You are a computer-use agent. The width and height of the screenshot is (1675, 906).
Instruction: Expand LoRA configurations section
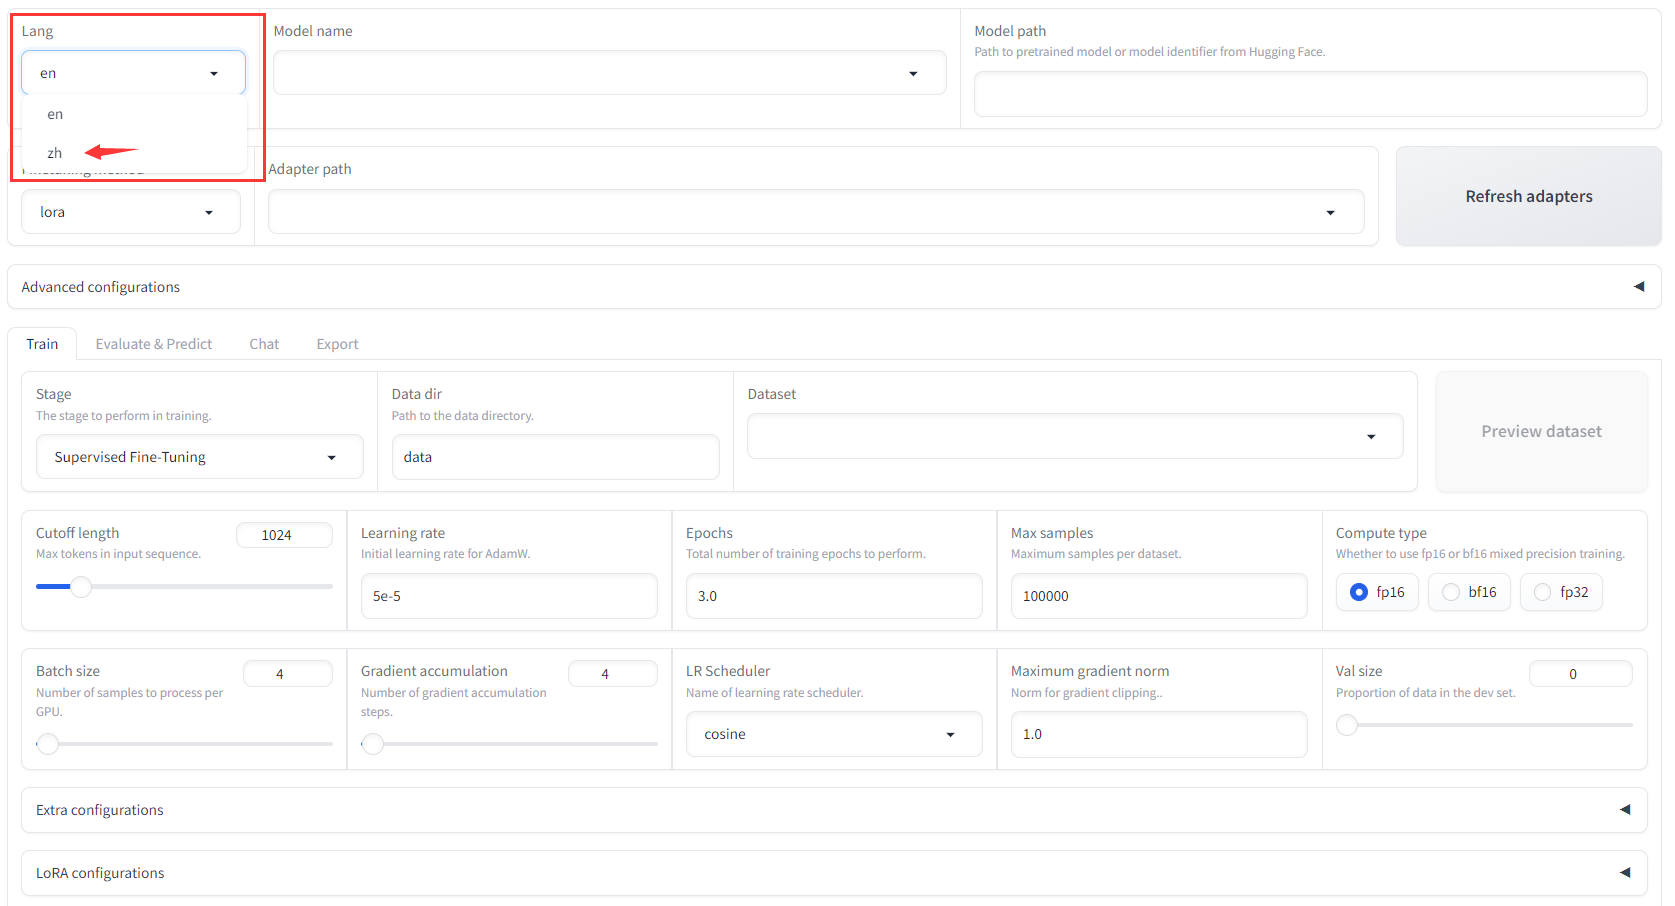[x=834, y=873]
